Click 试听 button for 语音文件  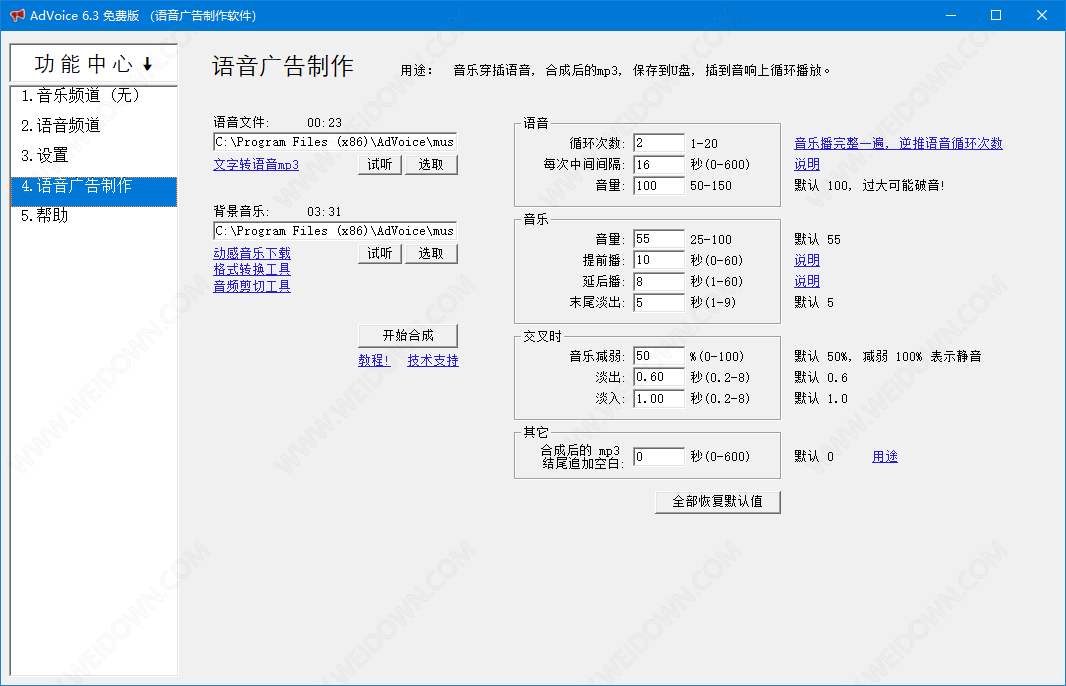[379, 165]
